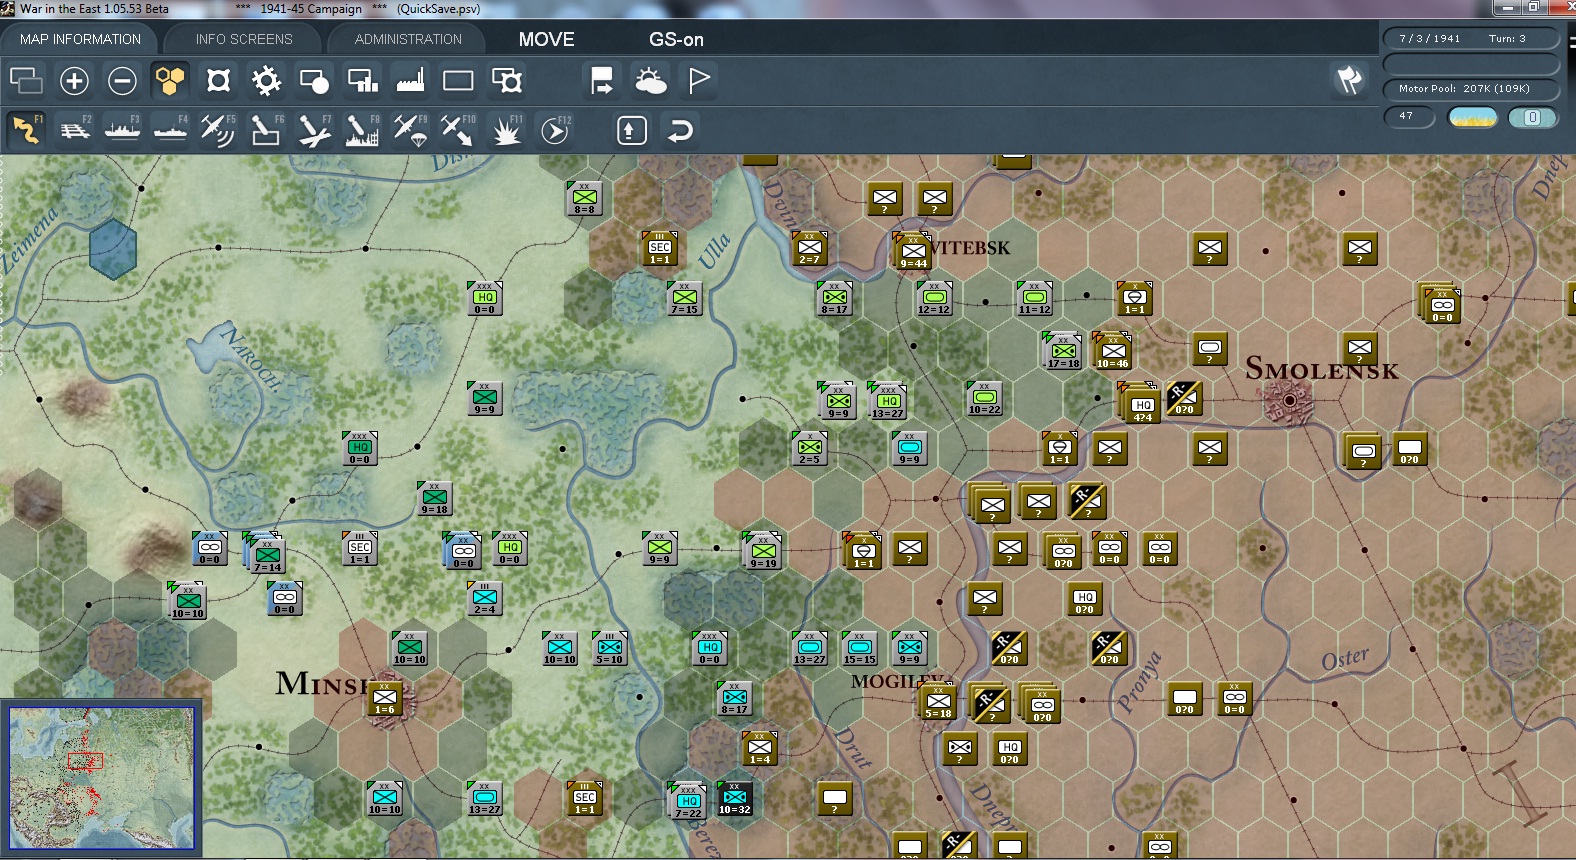1576x860 pixels.
Task: Select F8 bomb city mode
Action: 362,130
